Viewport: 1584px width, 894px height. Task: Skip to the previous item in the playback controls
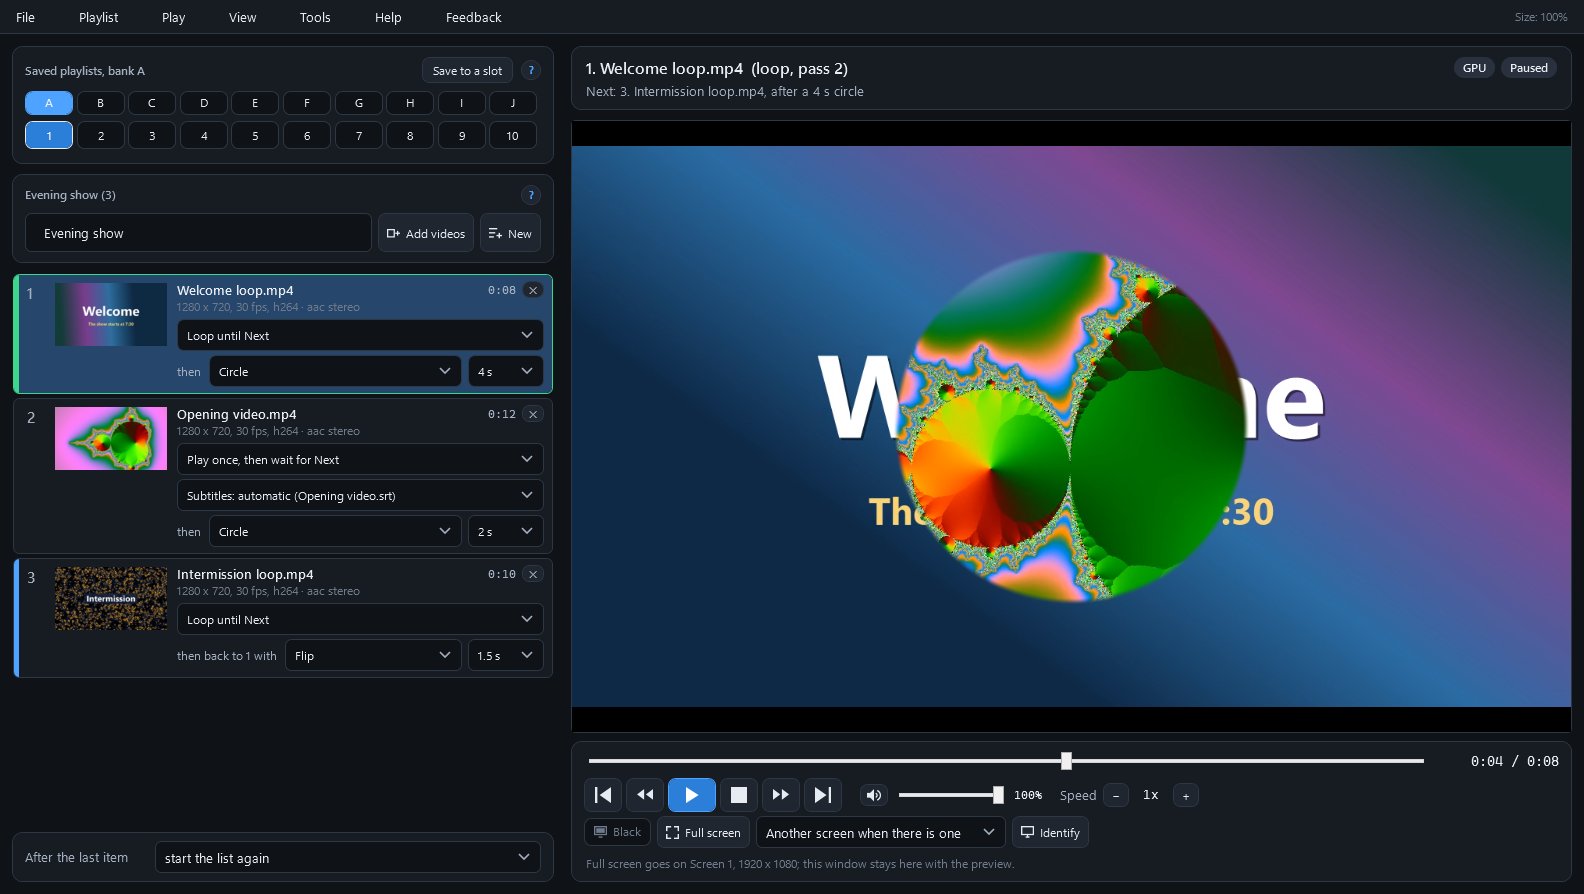(603, 795)
